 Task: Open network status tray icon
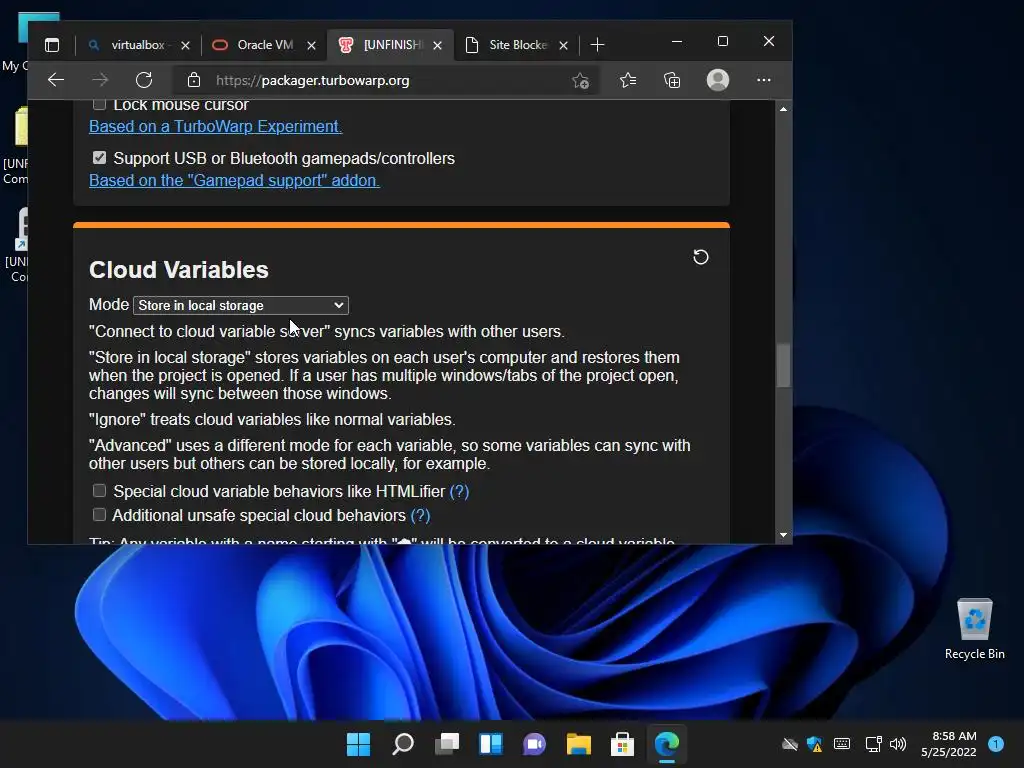point(873,744)
